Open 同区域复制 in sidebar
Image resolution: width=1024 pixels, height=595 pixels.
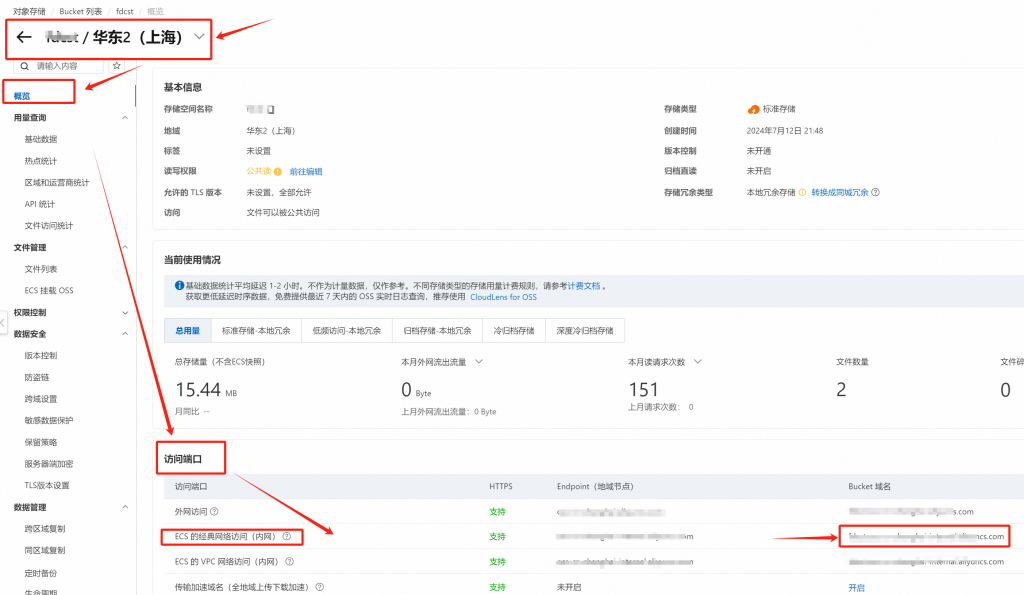pos(45,551)
